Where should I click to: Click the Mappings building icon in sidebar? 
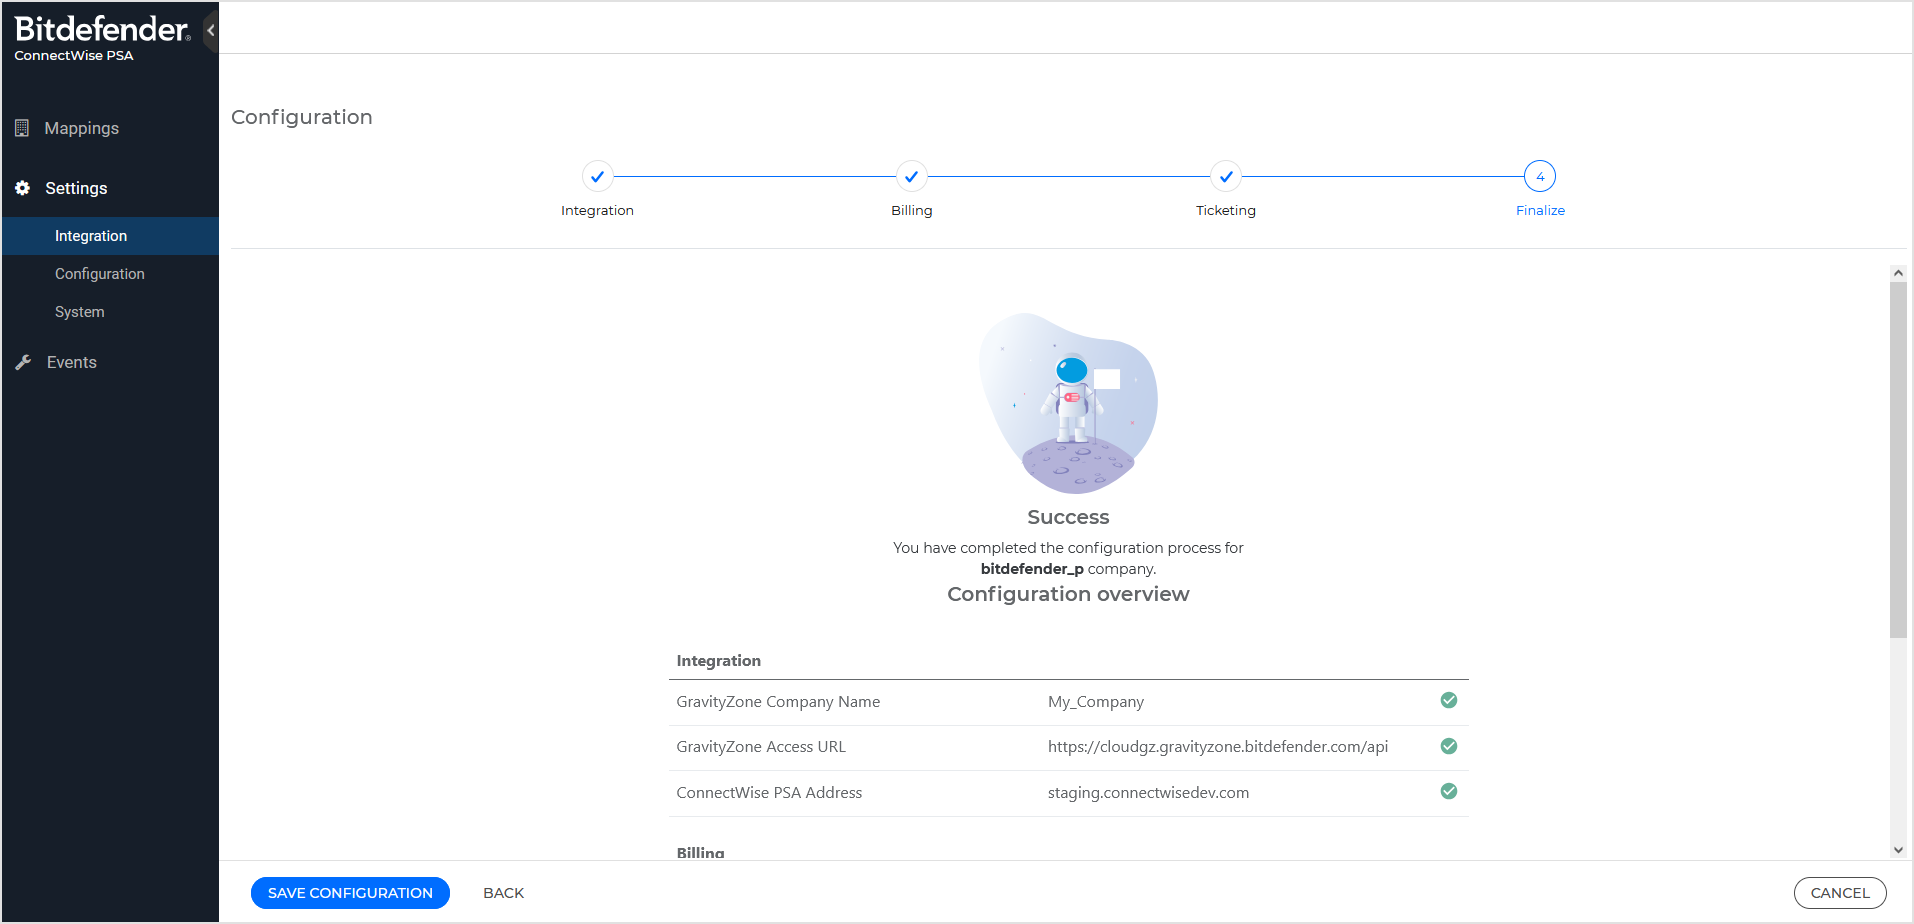(22, 128)
